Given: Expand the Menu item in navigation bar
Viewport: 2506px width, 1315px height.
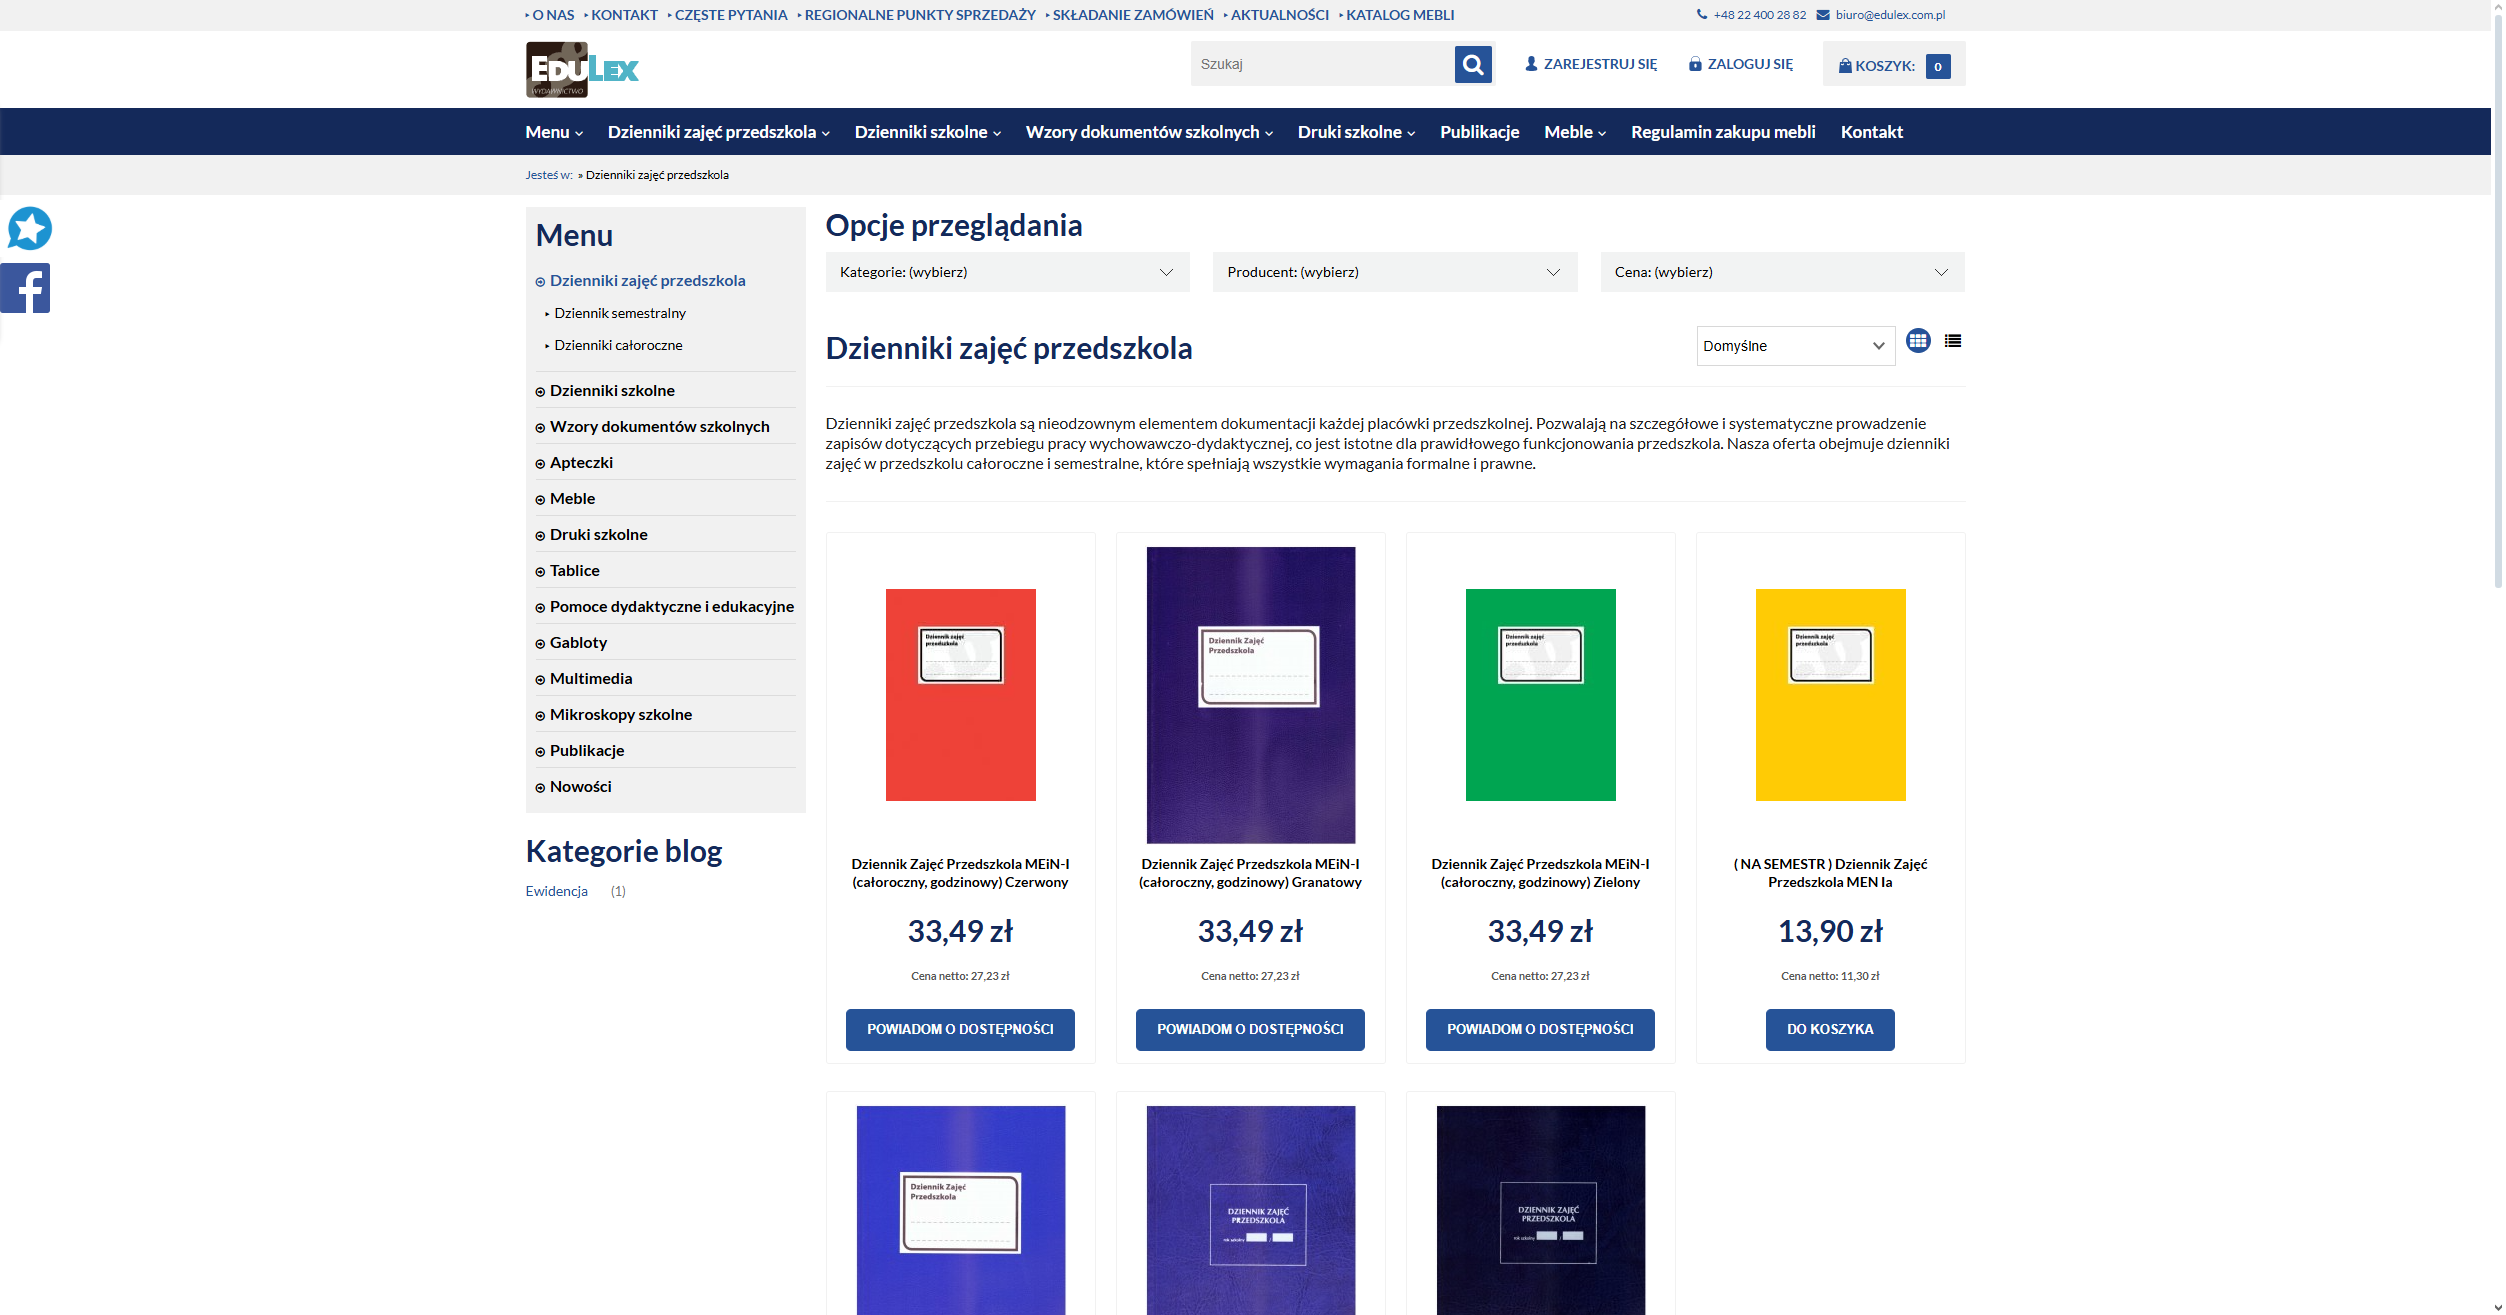Looking at the screenshot, I should (554, 132).
